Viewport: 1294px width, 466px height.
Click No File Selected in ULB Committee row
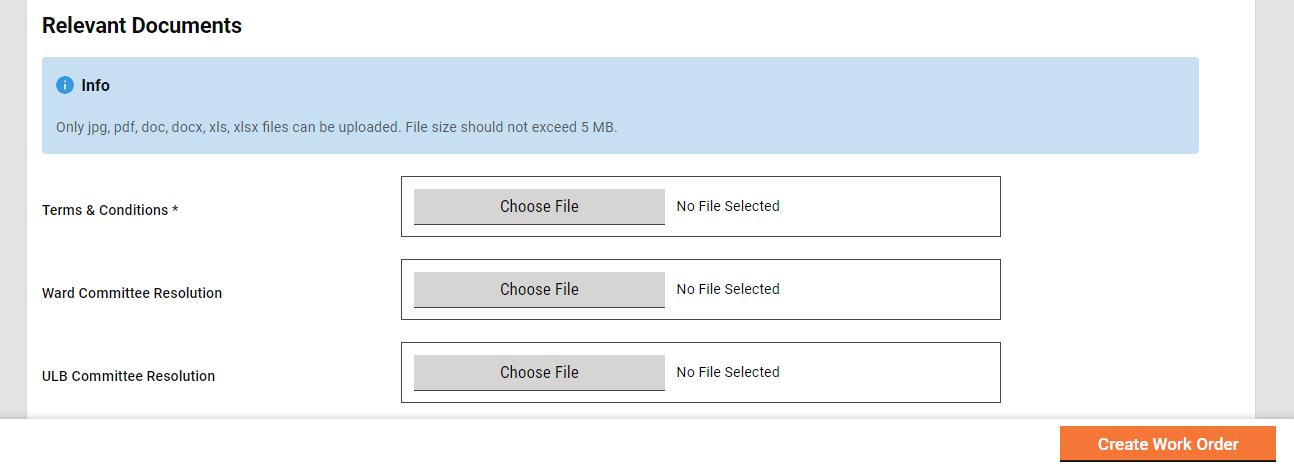coord(728,372)
